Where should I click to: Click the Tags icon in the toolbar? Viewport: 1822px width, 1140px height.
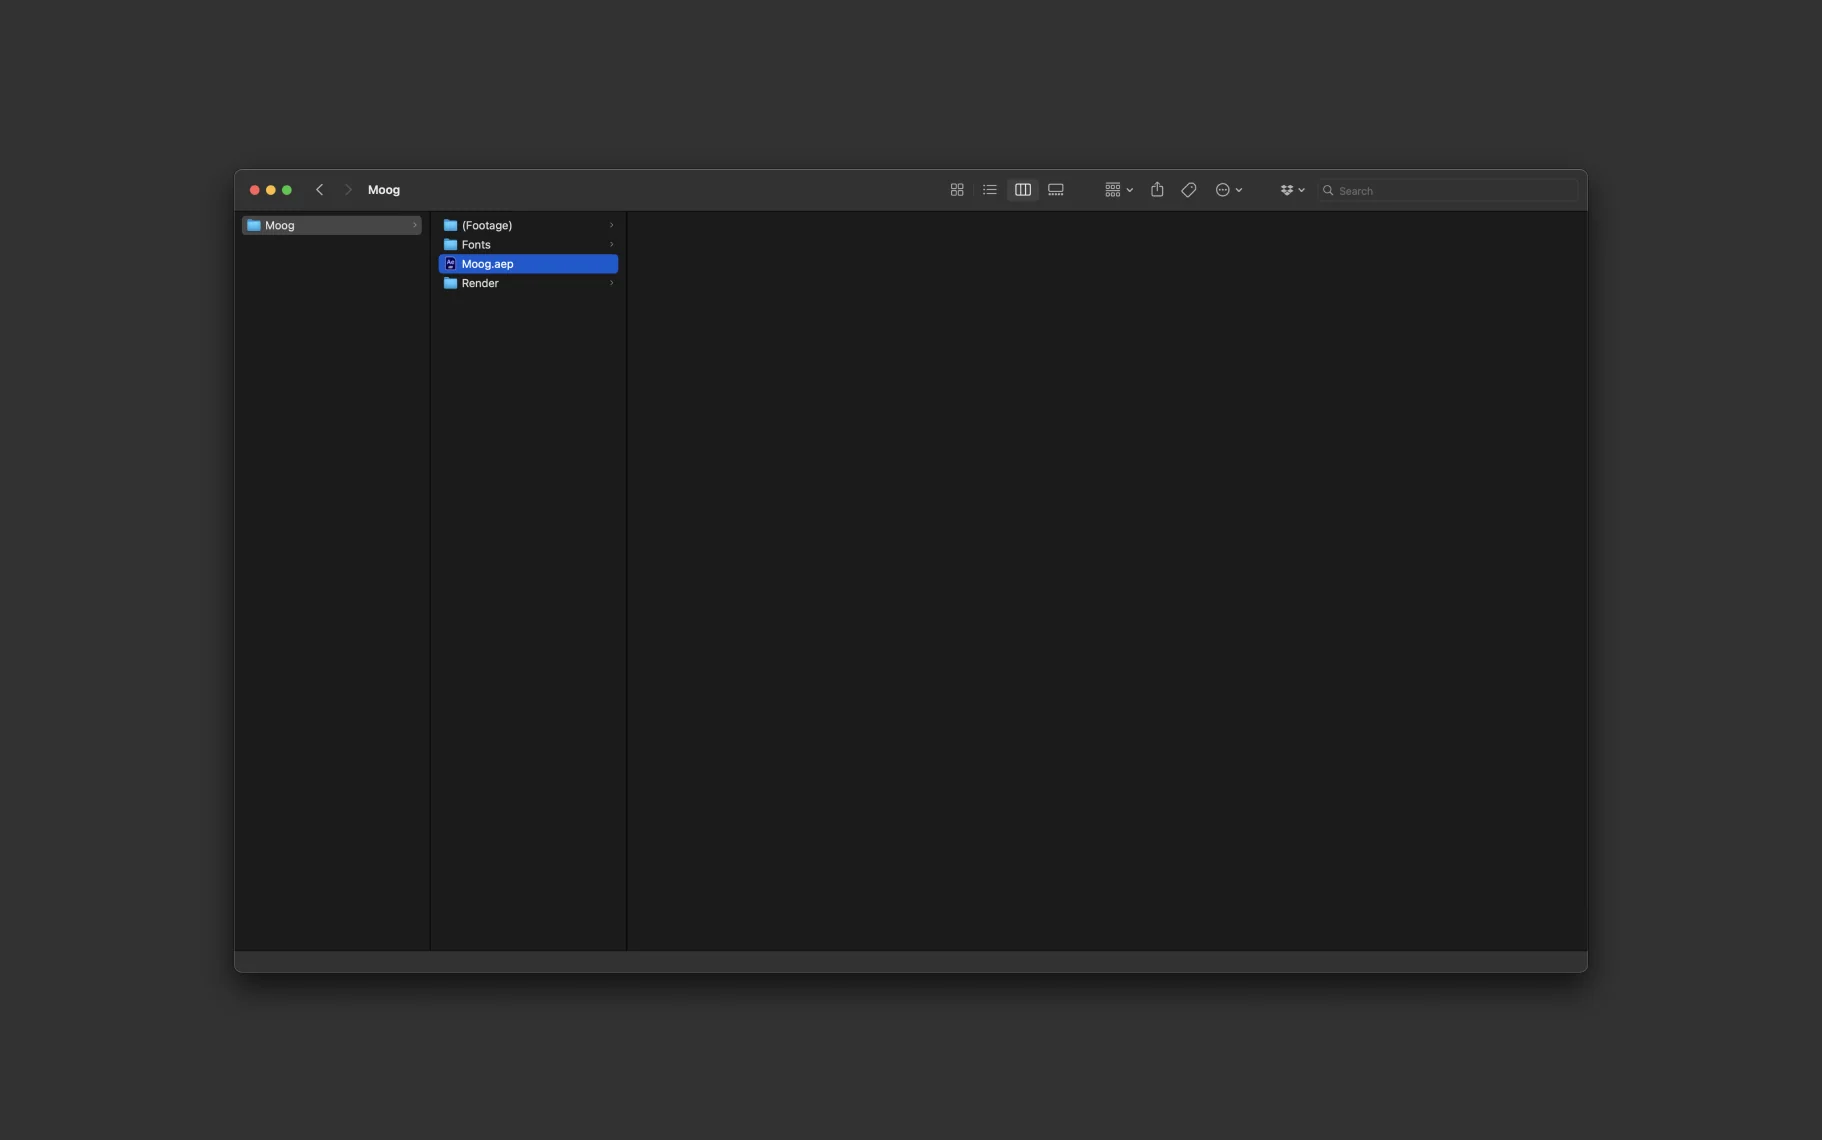tap(1187, 189)
